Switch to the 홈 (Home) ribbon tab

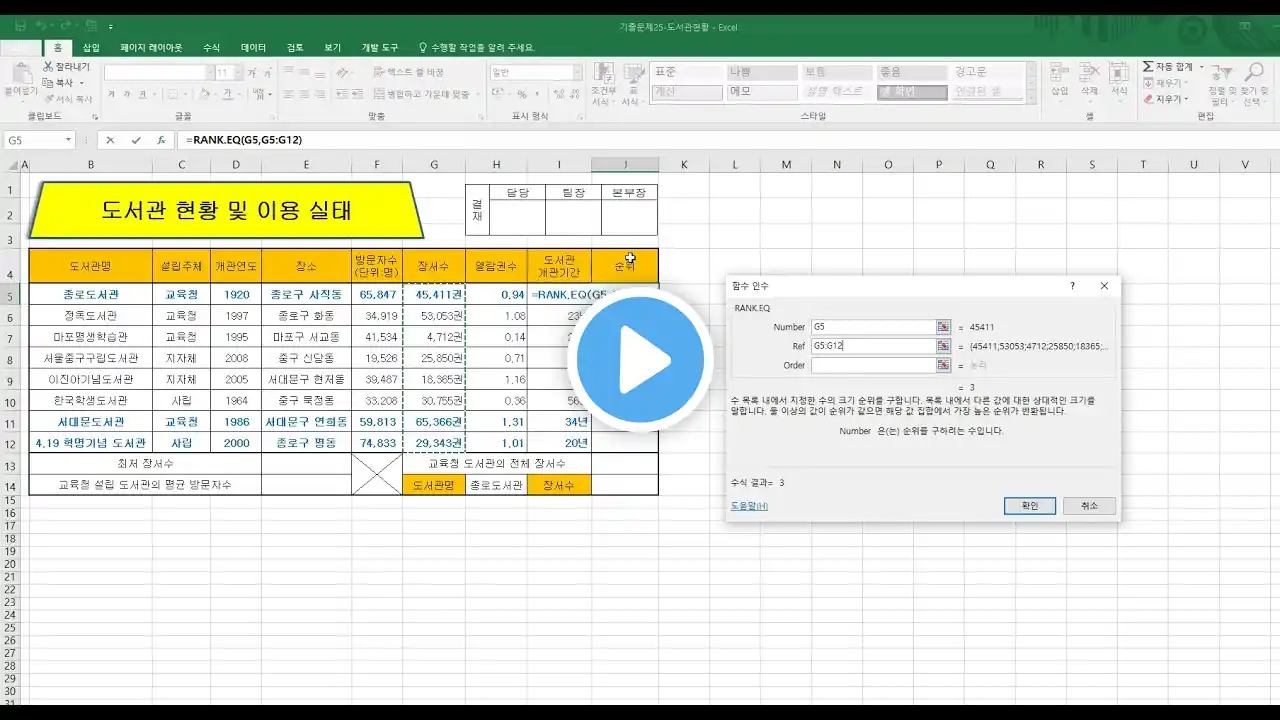point(58,47)
